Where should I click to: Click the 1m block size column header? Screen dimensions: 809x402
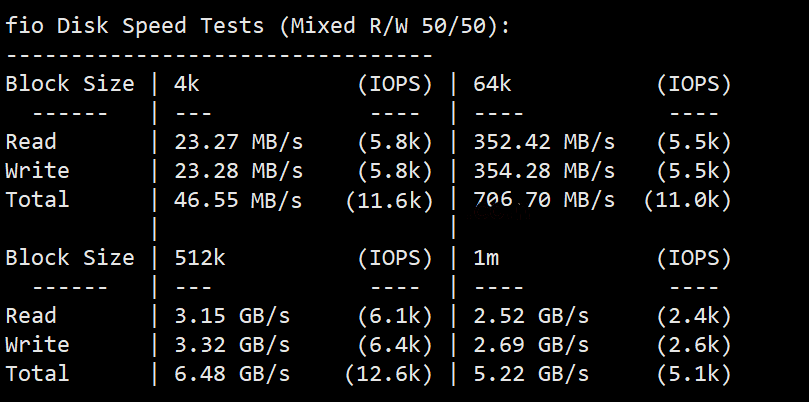[x=487, y=258]
